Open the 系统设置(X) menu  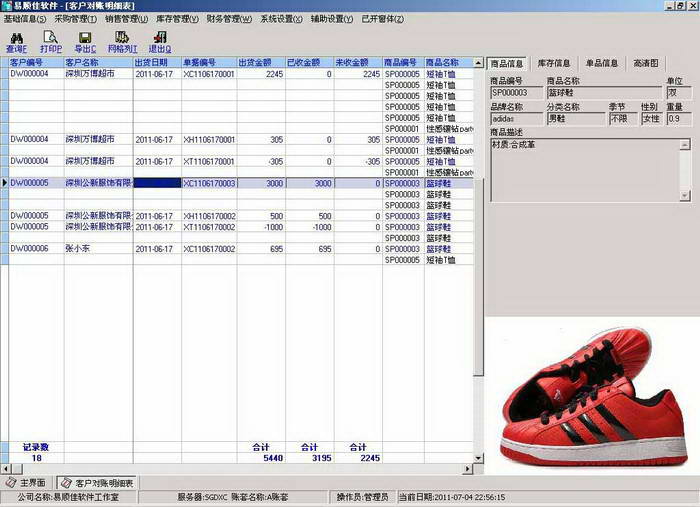(281, 19)
